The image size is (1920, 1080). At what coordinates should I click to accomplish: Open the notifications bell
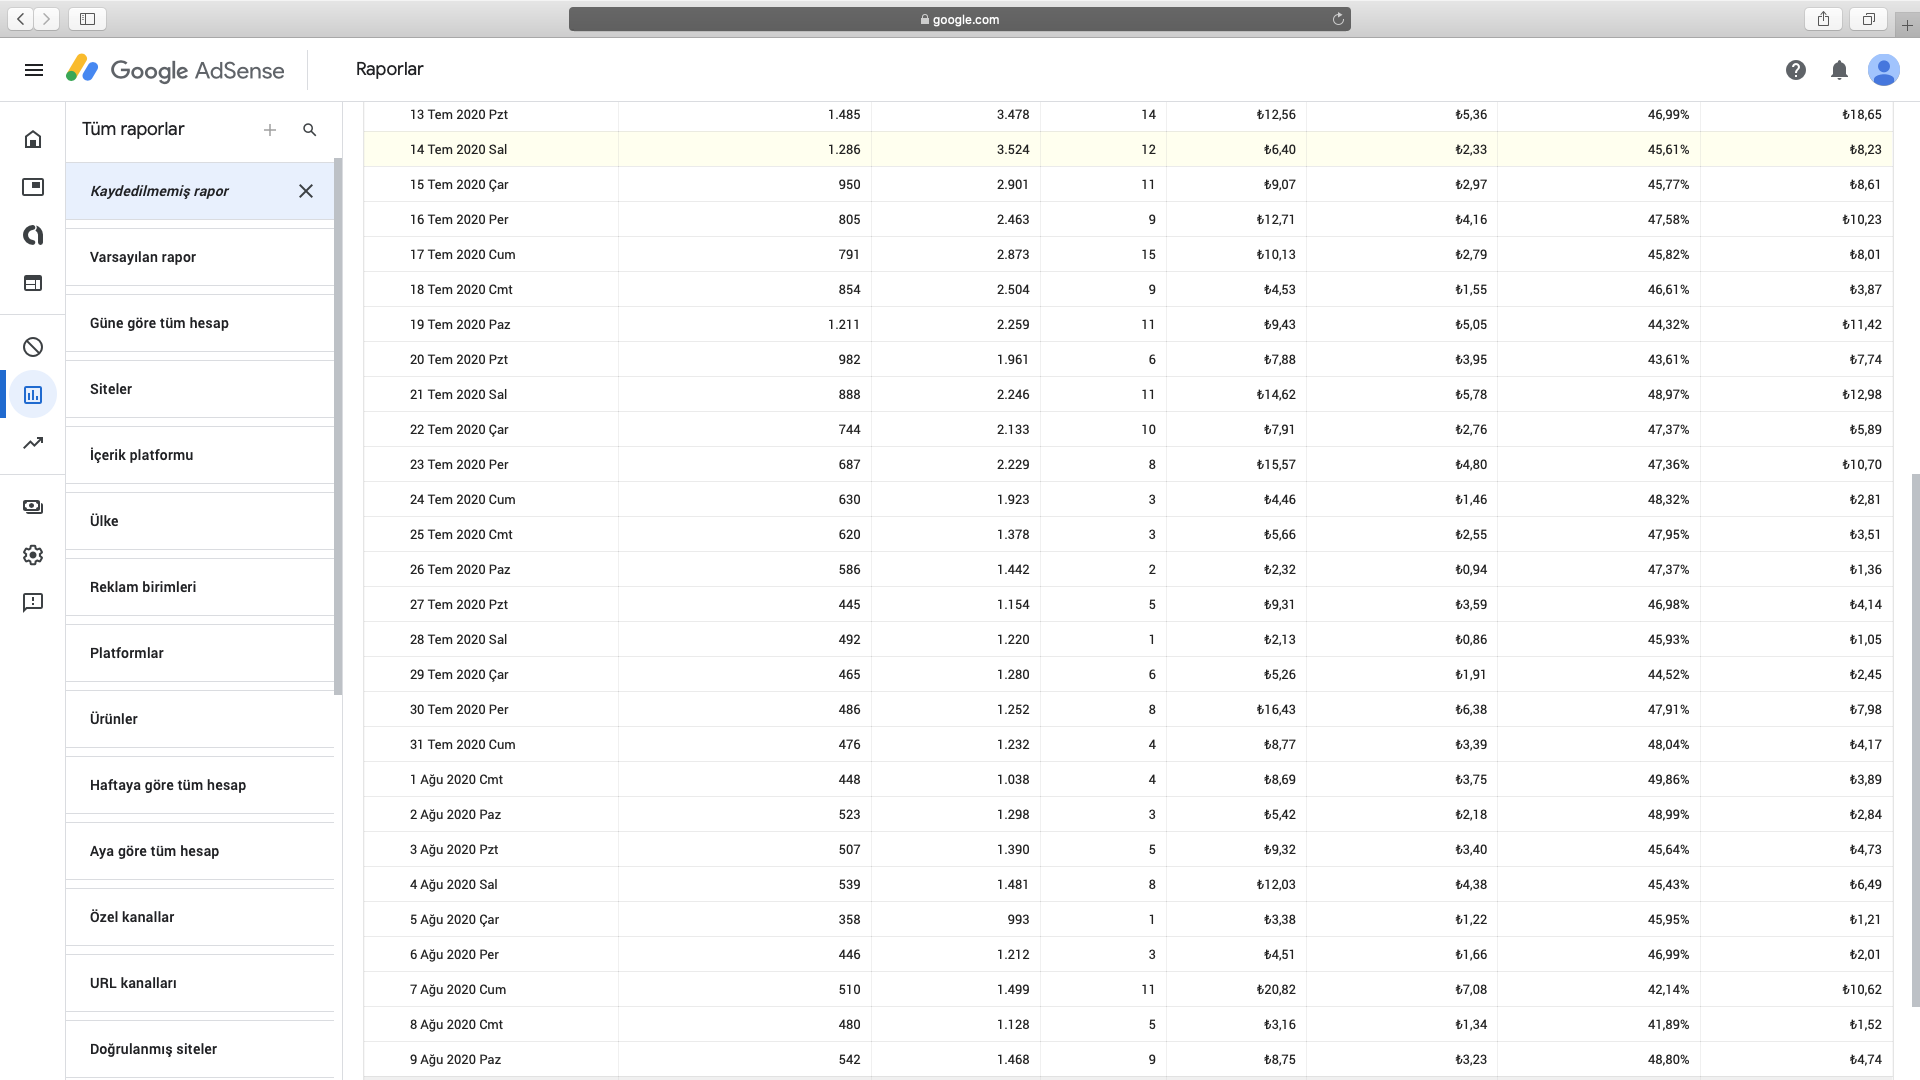tap(1839, 70)
